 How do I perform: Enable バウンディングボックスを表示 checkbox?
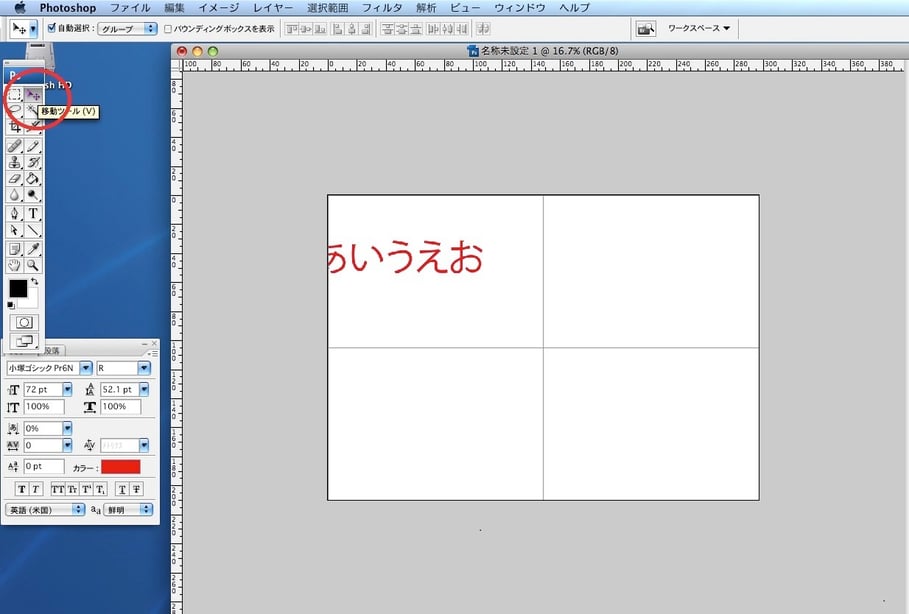point(167,29)
